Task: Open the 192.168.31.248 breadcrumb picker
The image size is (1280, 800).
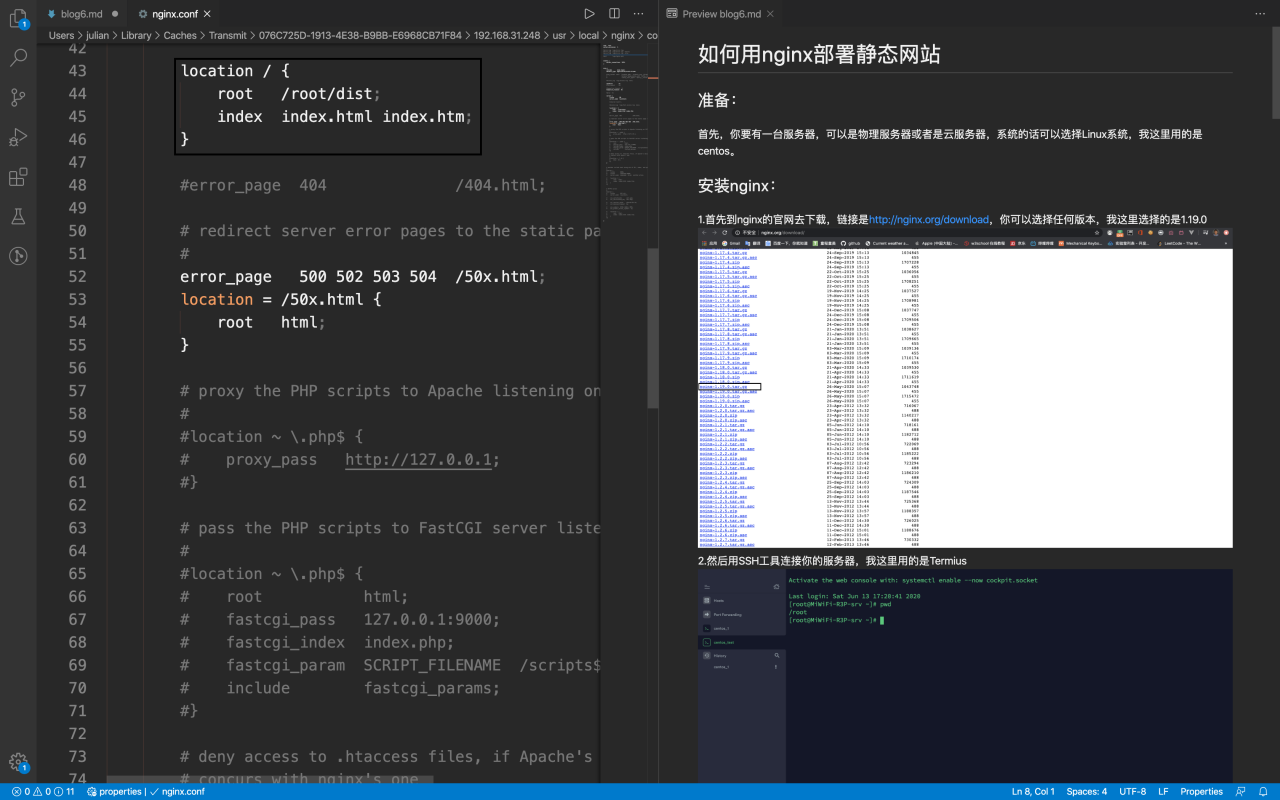Action: (506, 35)
